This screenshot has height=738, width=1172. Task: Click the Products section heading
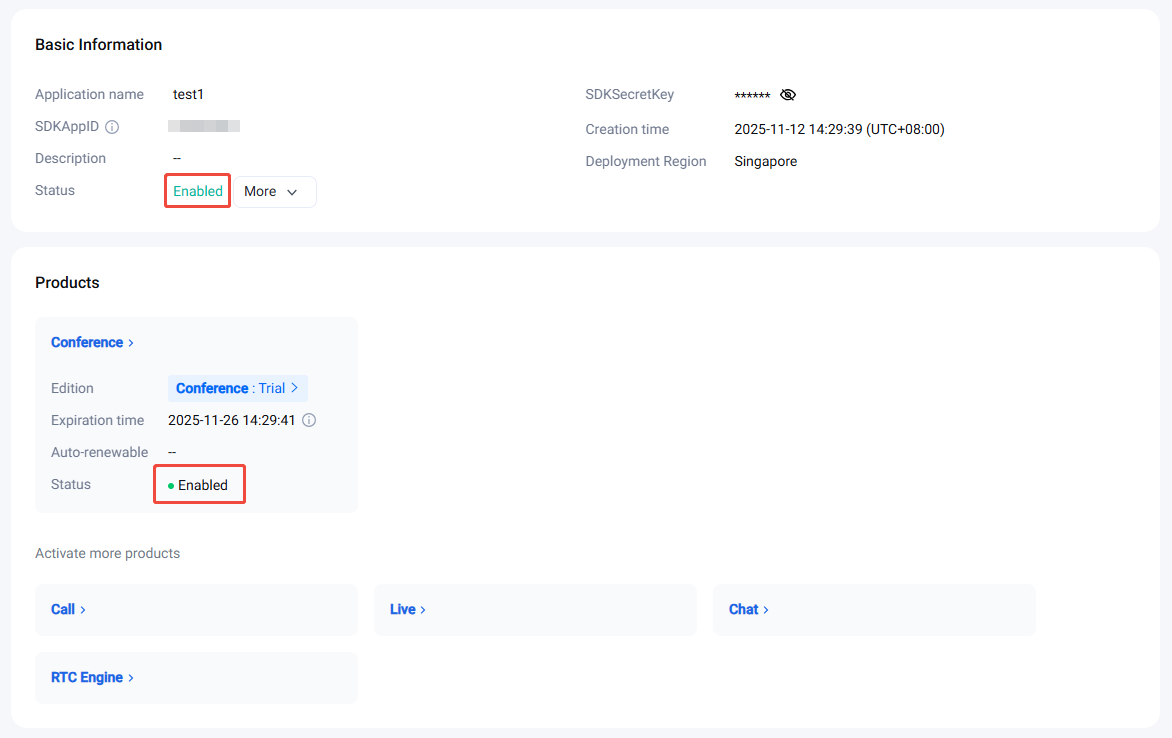tap(67, 283)
